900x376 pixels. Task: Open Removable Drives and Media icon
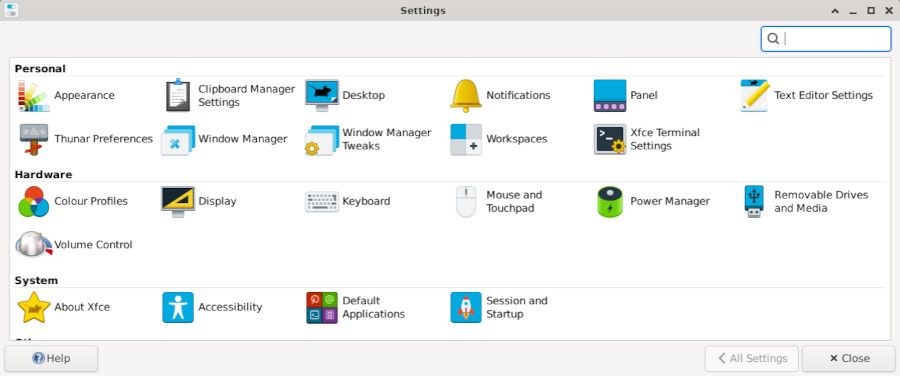pos(754,201)
